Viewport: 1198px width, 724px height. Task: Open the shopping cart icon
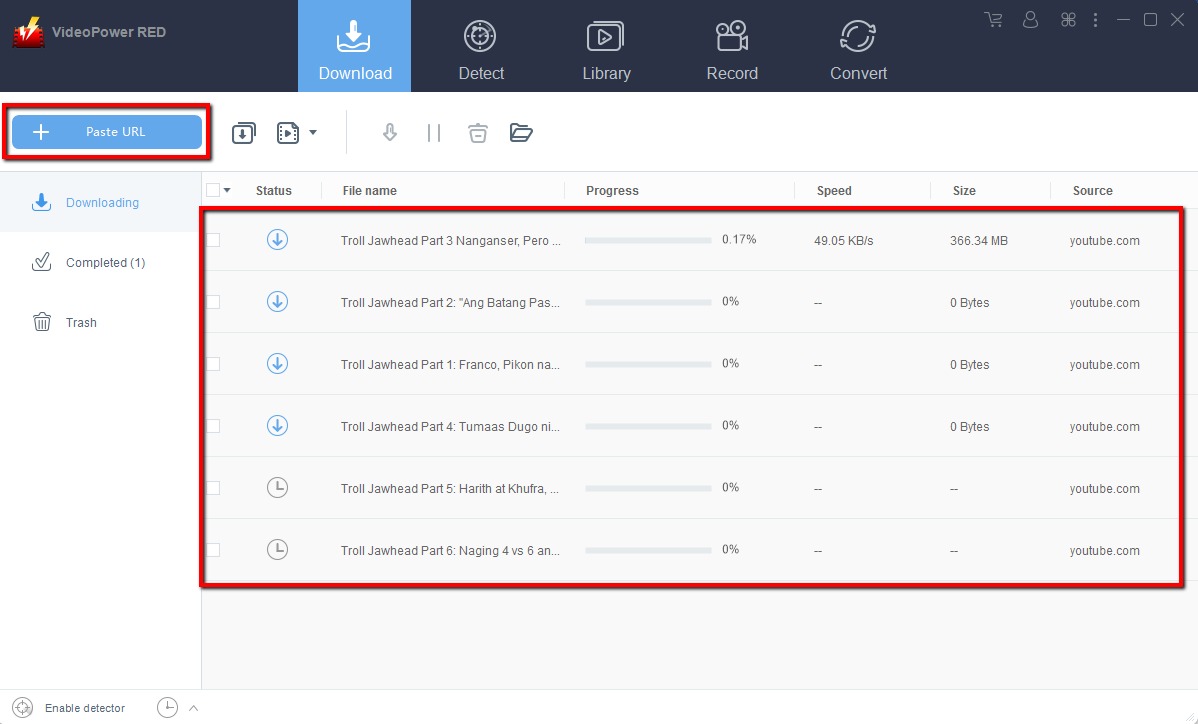click(x=993, y=20)
